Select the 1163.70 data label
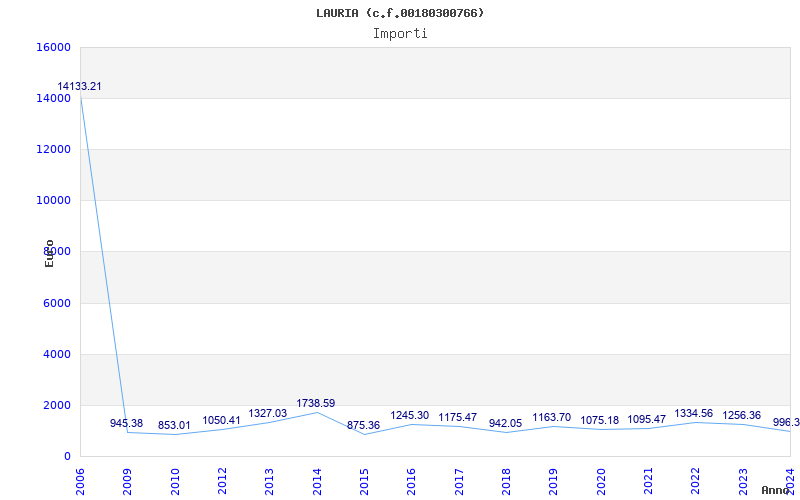The width and height of the screenshot is (800, 500). click(552, 417)
